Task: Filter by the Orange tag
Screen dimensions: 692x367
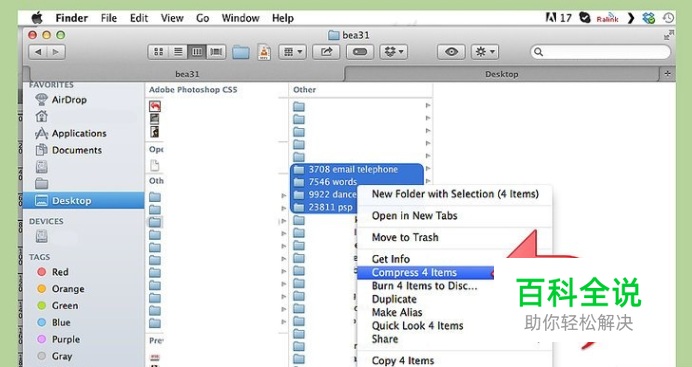Action: [61, 288]
